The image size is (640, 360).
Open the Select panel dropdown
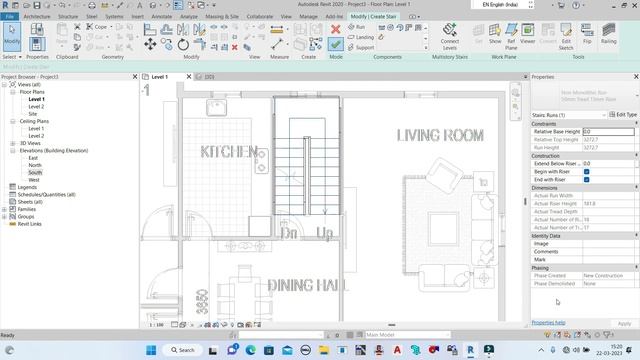click(x=12, y=57)
